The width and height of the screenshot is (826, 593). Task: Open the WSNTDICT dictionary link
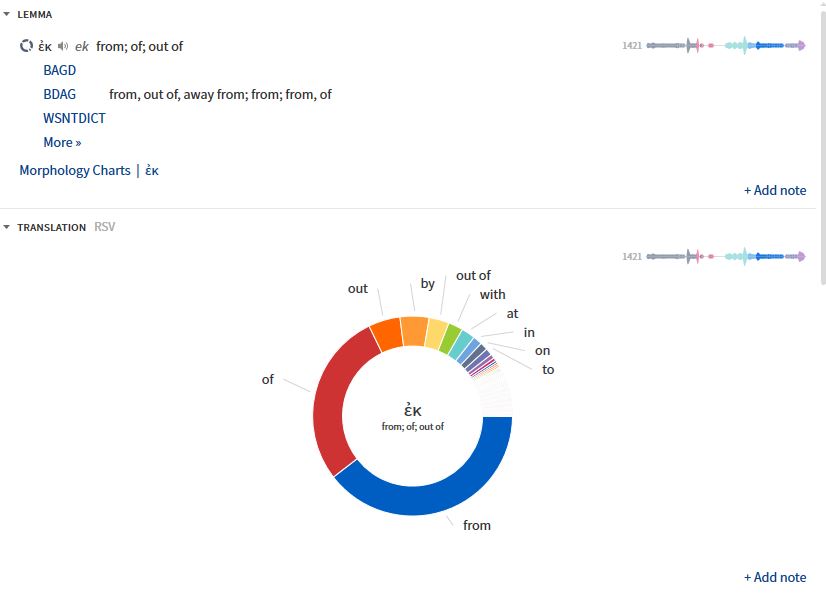(x=74, y=118)
